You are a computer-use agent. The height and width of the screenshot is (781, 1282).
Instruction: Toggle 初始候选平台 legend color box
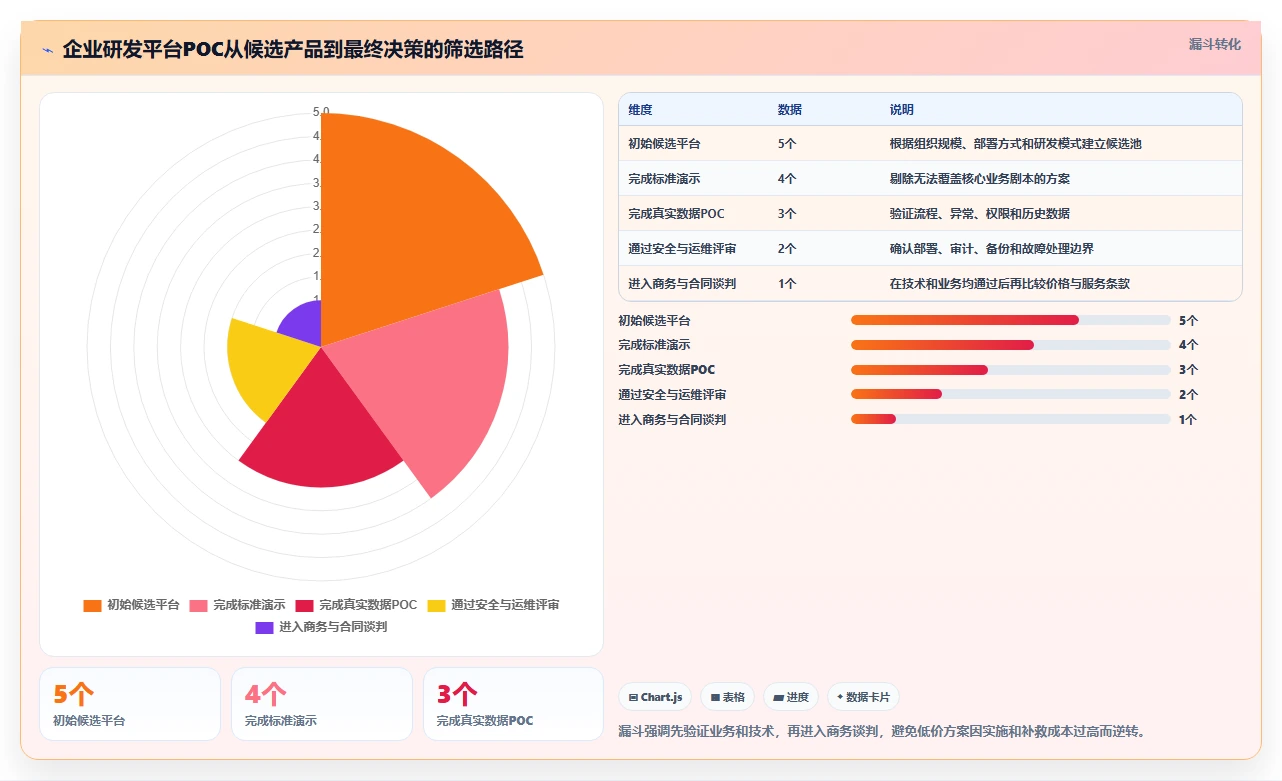click(x=92, y=605)
